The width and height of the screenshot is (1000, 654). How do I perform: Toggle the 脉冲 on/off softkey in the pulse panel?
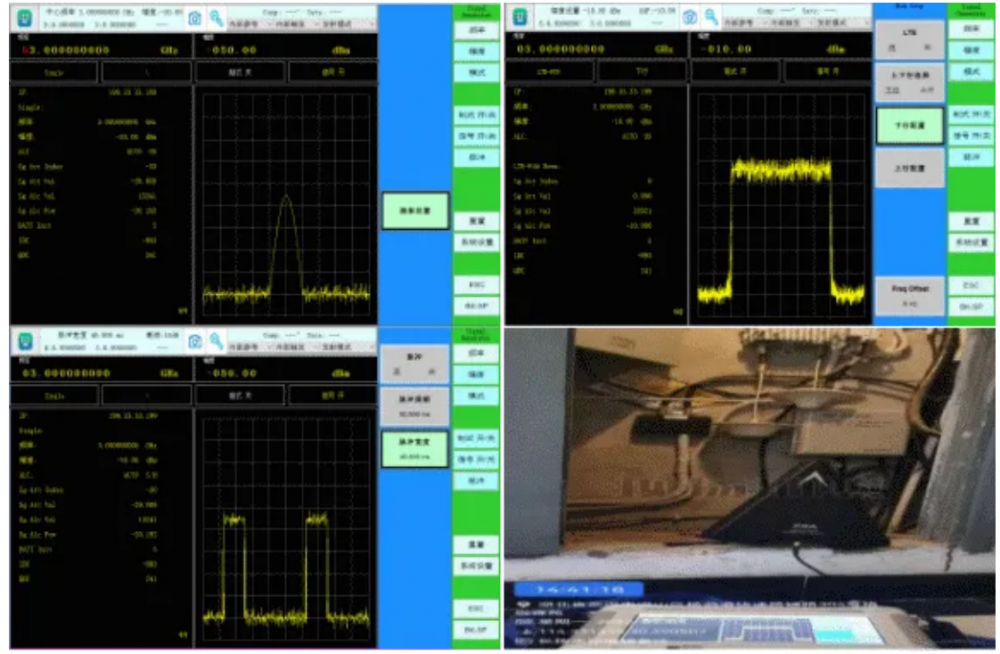pyautogui.click(x=414, y=362)
